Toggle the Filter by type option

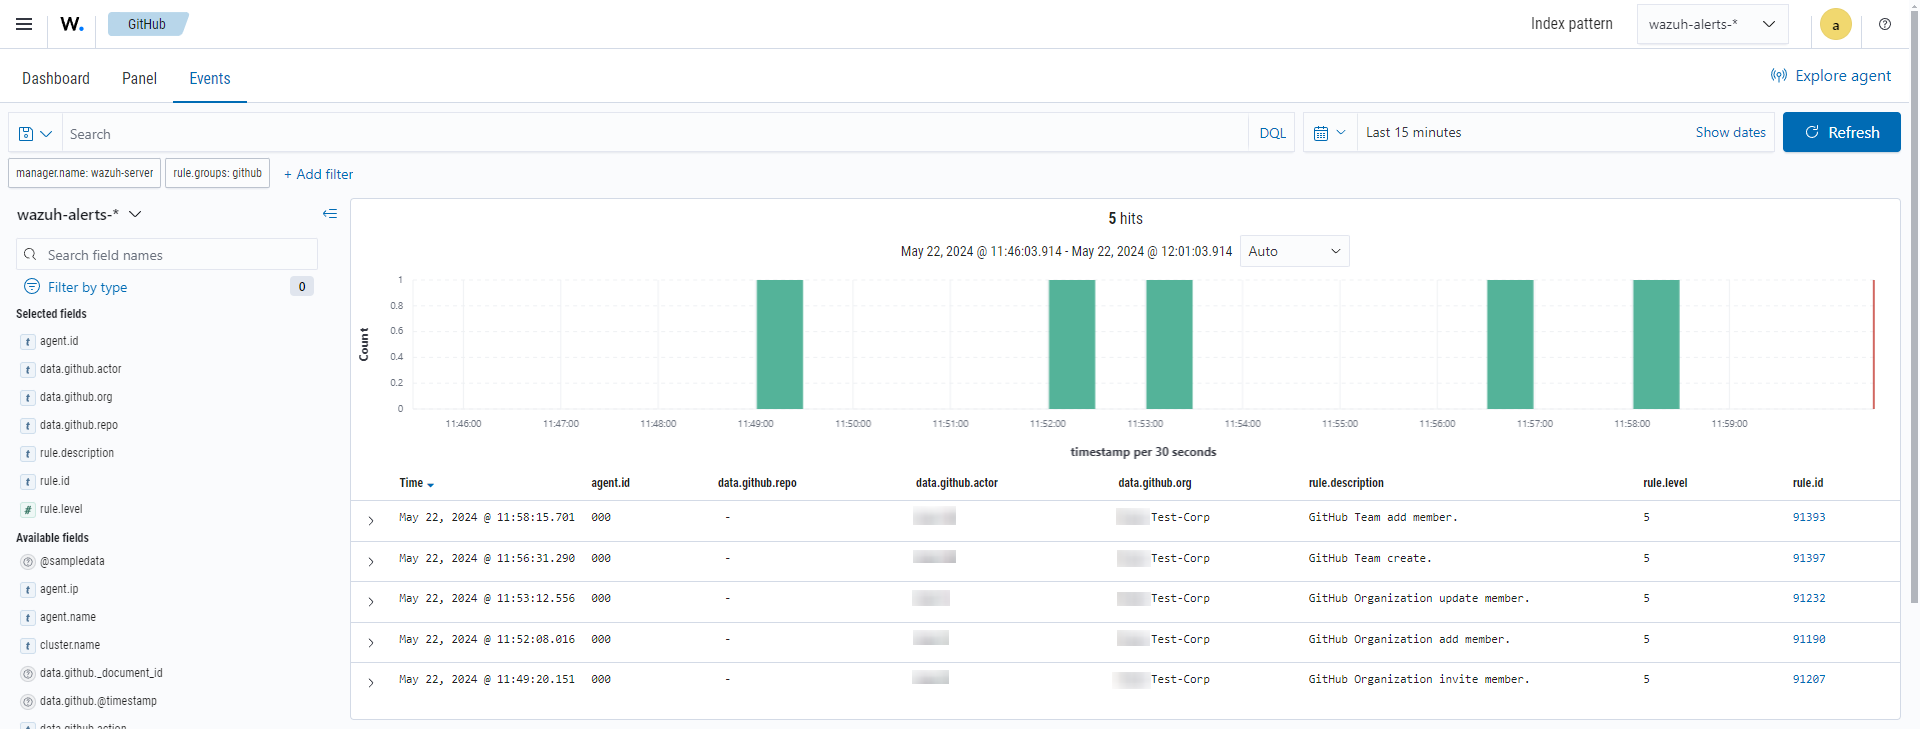pos(87,287)
